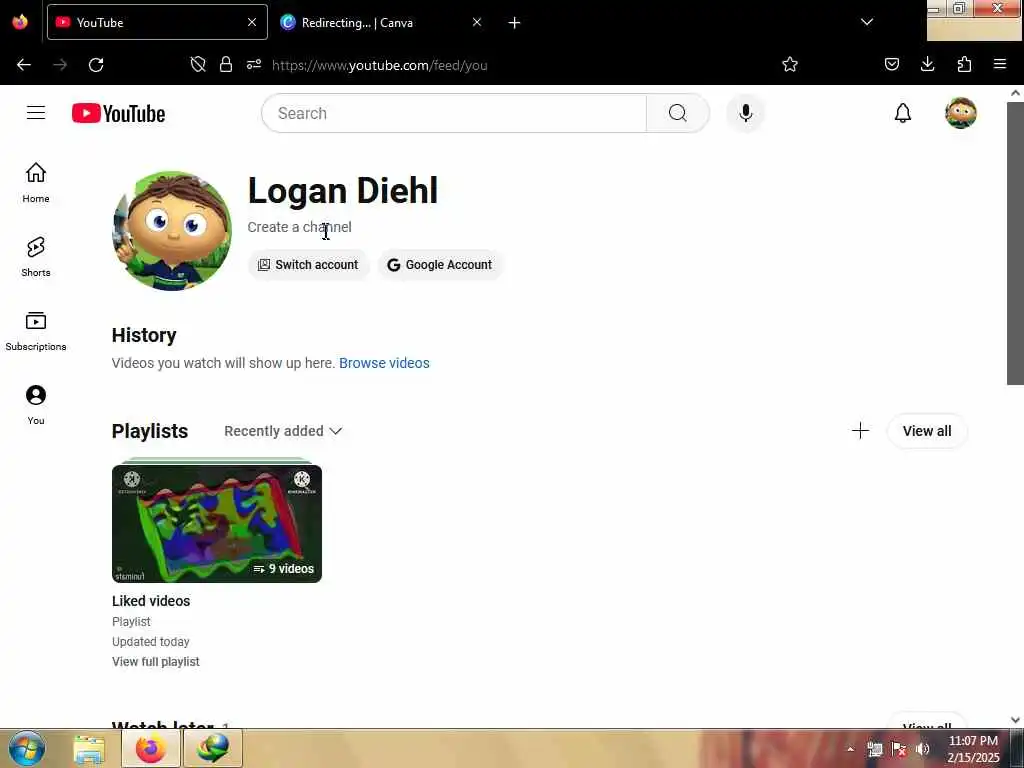Click the search magnifier button
Viewport: 1024px width, 768px height.
(x=677, y=113)
